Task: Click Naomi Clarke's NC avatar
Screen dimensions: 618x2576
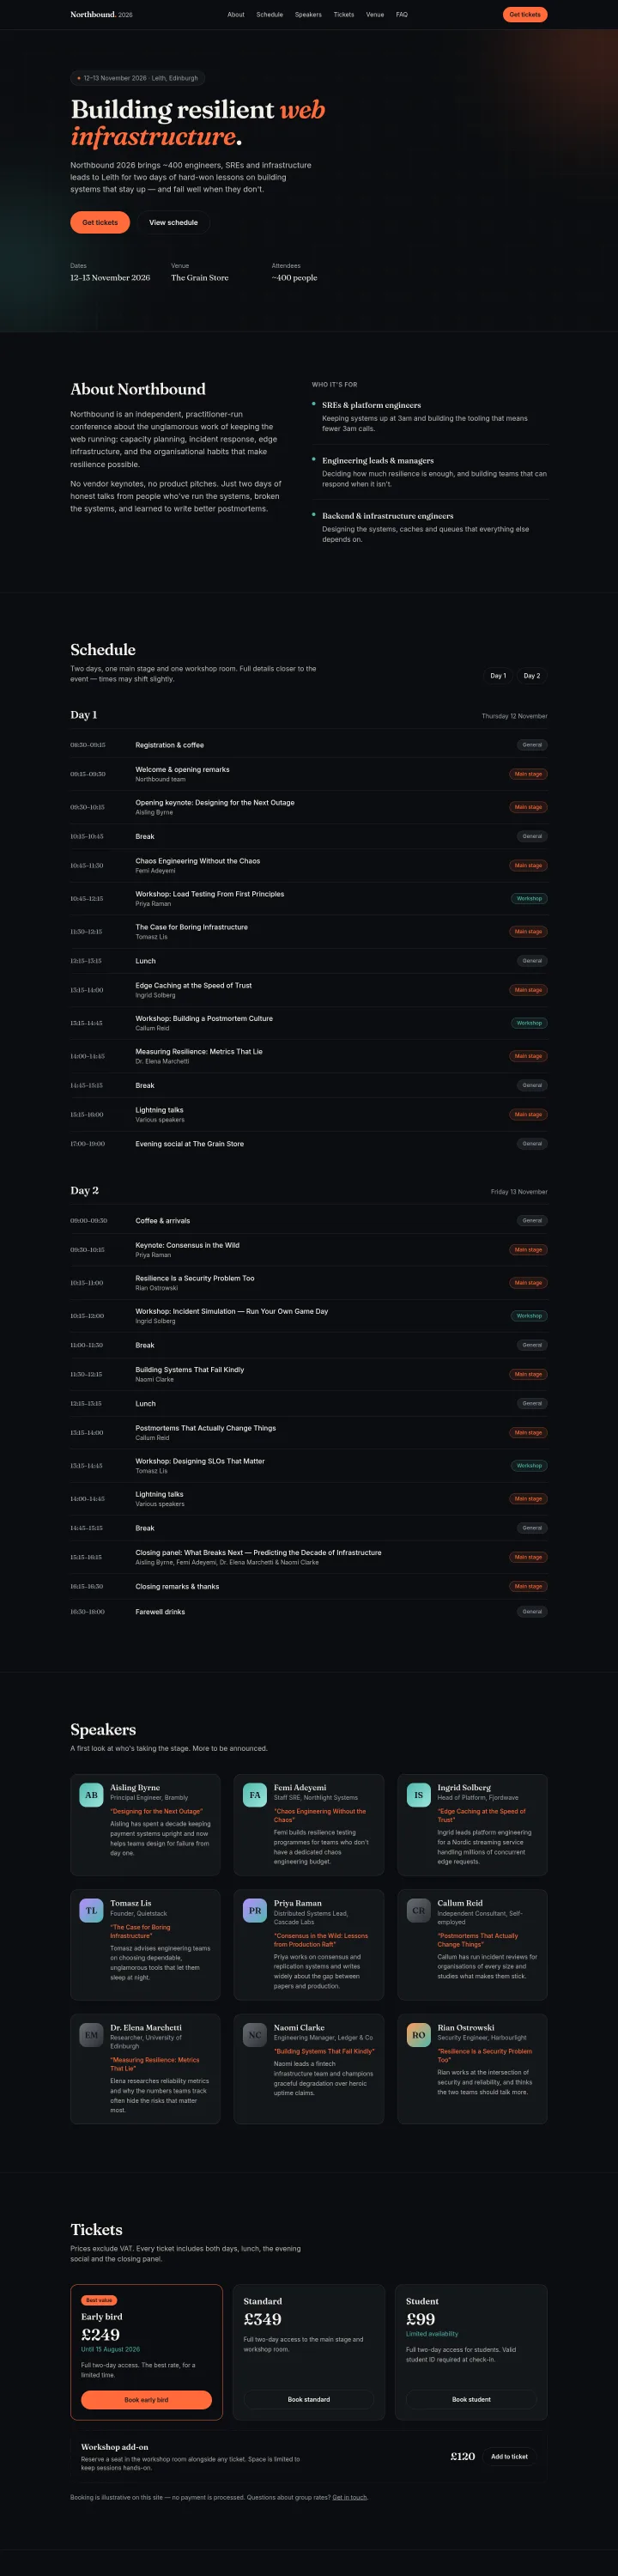Action: 255,2035
